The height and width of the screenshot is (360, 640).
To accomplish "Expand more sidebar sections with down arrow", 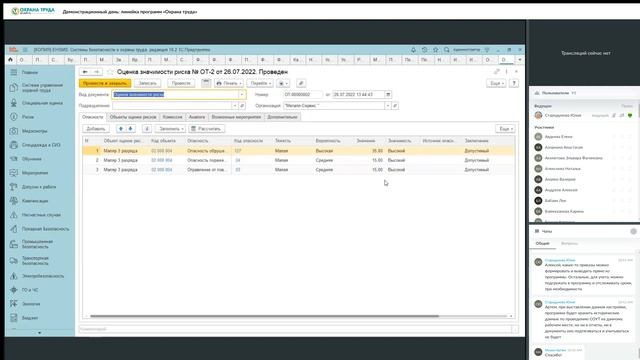I will tap(39, 333).
